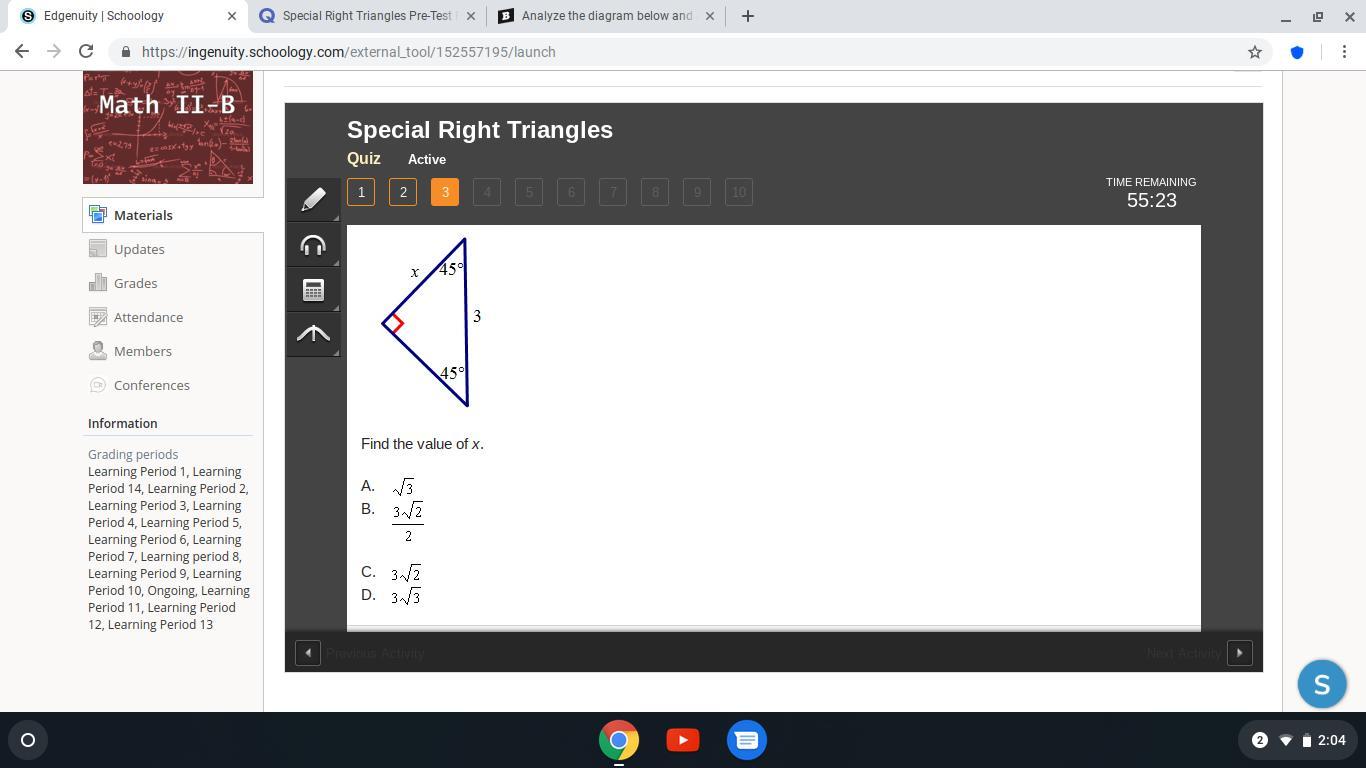The image size is (1366, 768).
Task: Click the Time Remaining countdown timer
Action: [x=1151, y=193]
